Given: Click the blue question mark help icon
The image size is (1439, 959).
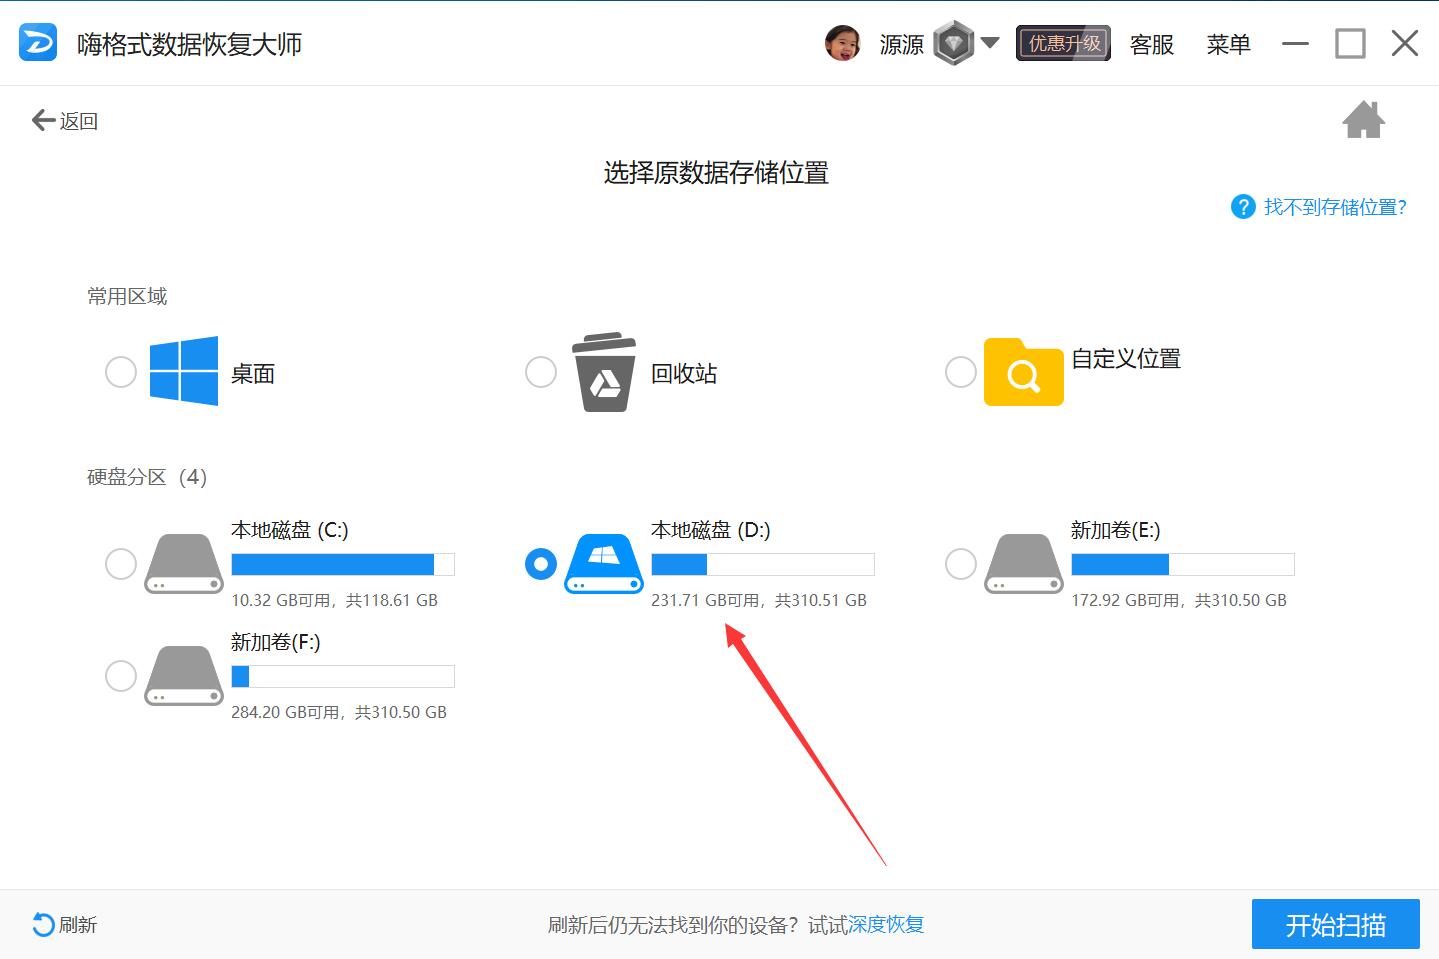Looking at the screenshot, I should tap(1243, 207).
